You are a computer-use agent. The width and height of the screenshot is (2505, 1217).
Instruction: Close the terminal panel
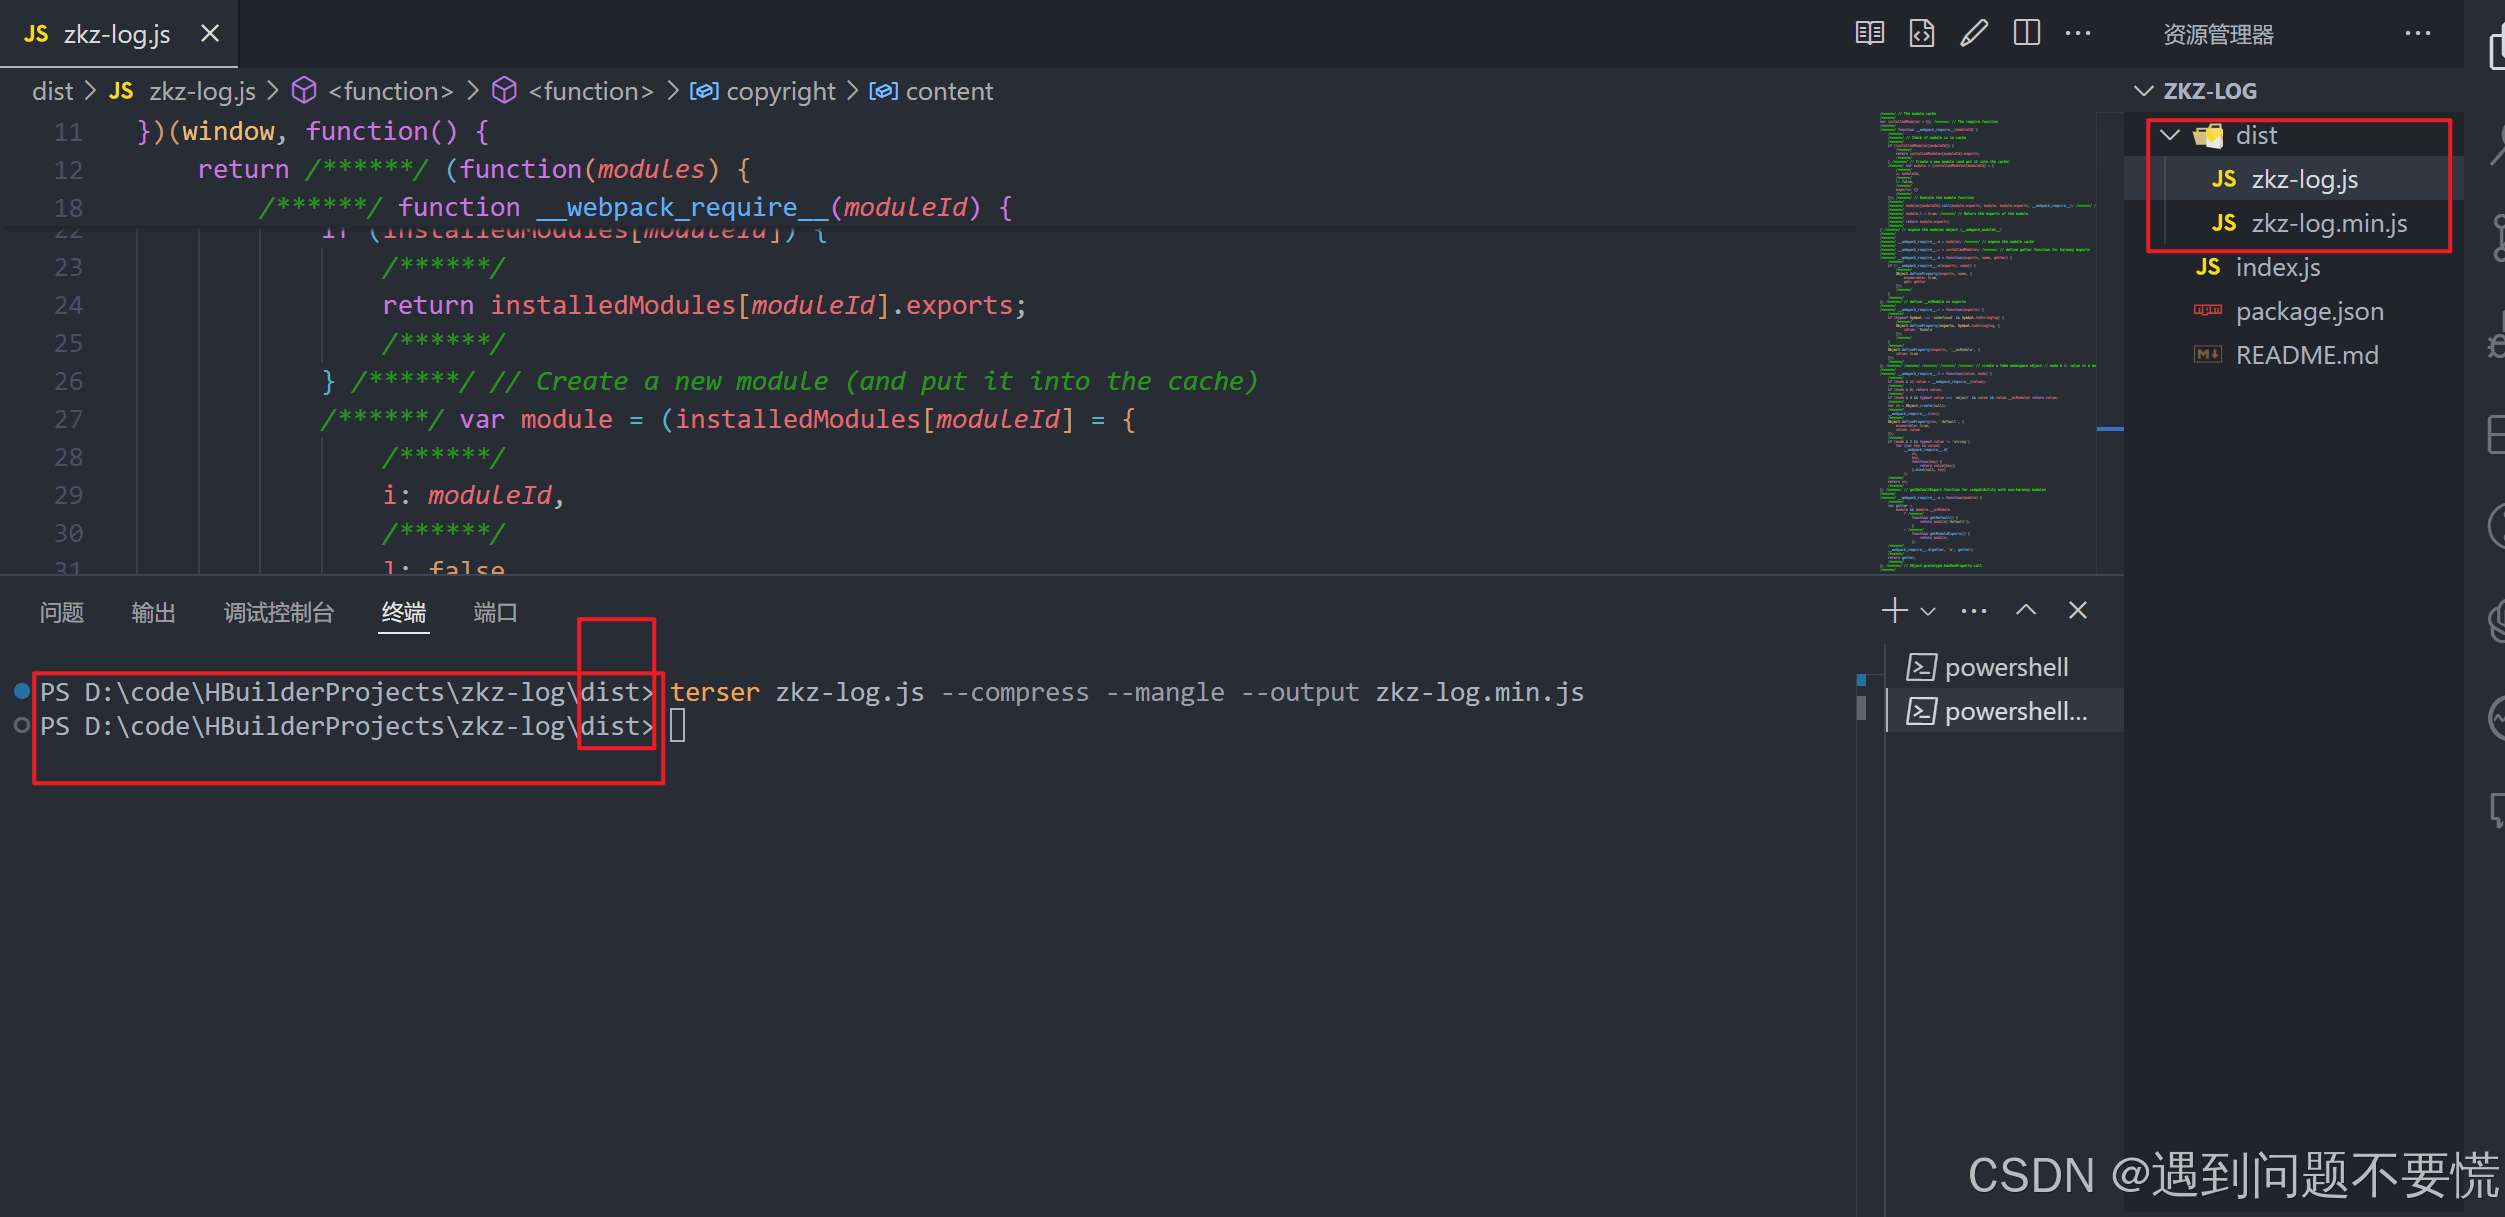pyautogui.click(x=2078, y=610)
